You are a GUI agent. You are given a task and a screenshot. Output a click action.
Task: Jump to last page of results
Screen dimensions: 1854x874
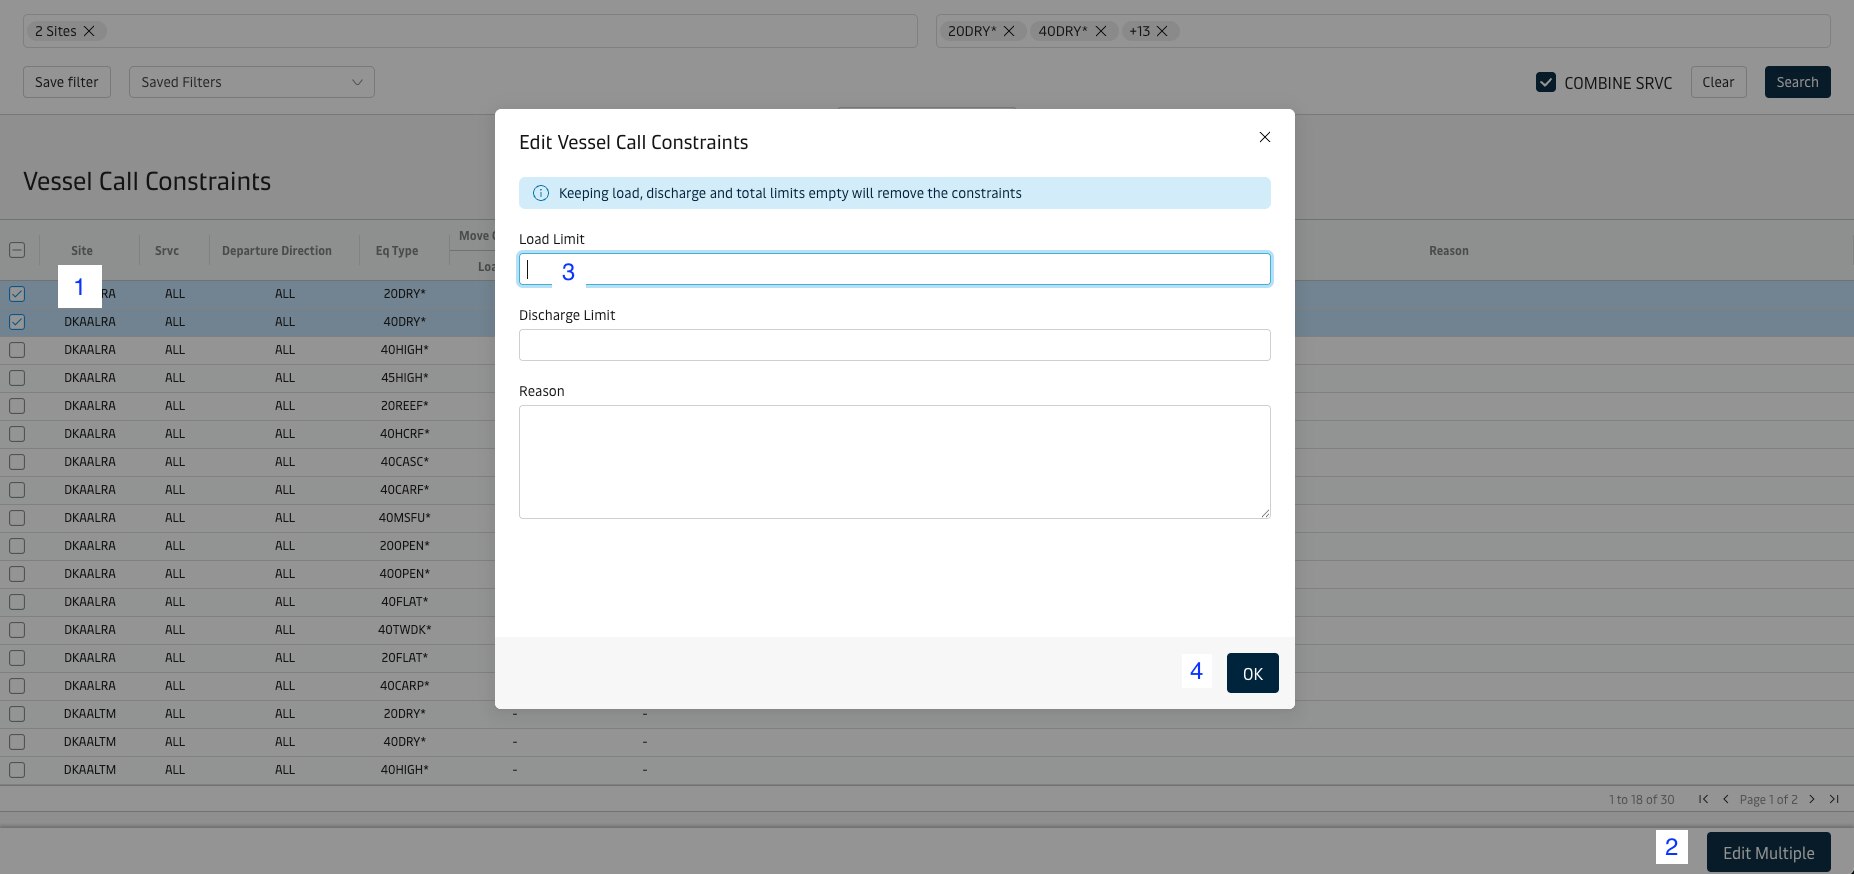point(1834,799)
